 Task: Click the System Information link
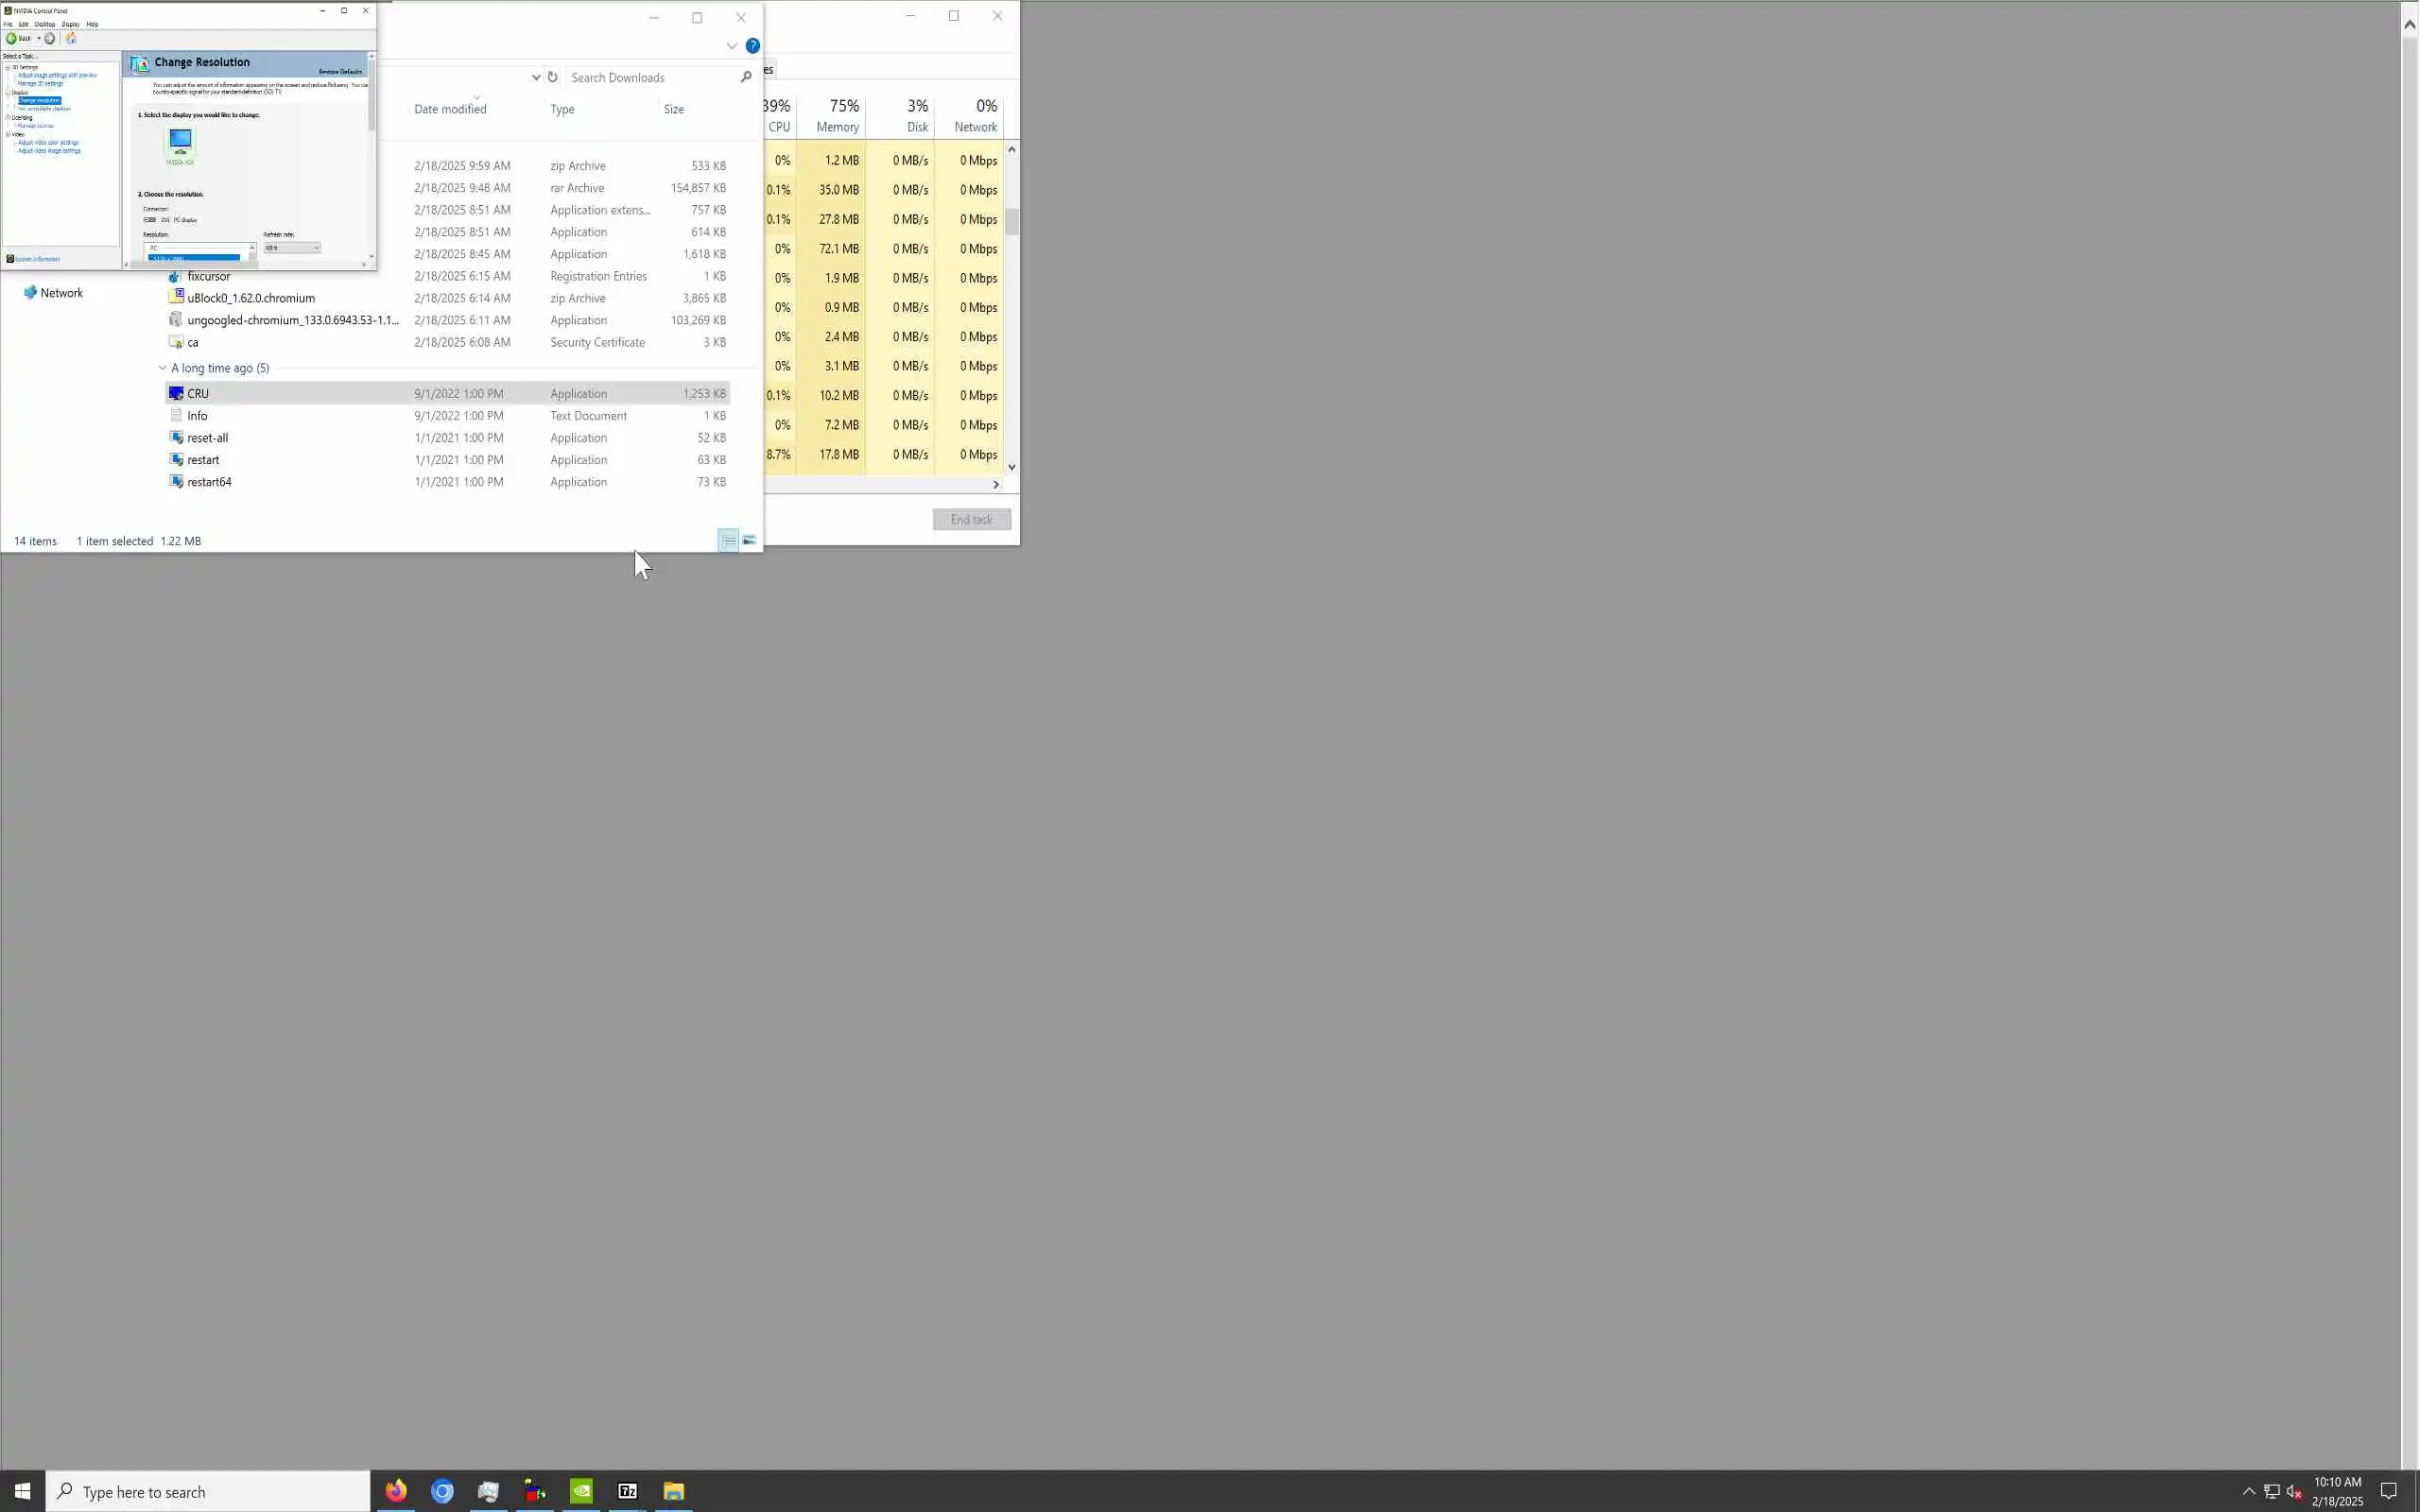[x=37, y=259]
